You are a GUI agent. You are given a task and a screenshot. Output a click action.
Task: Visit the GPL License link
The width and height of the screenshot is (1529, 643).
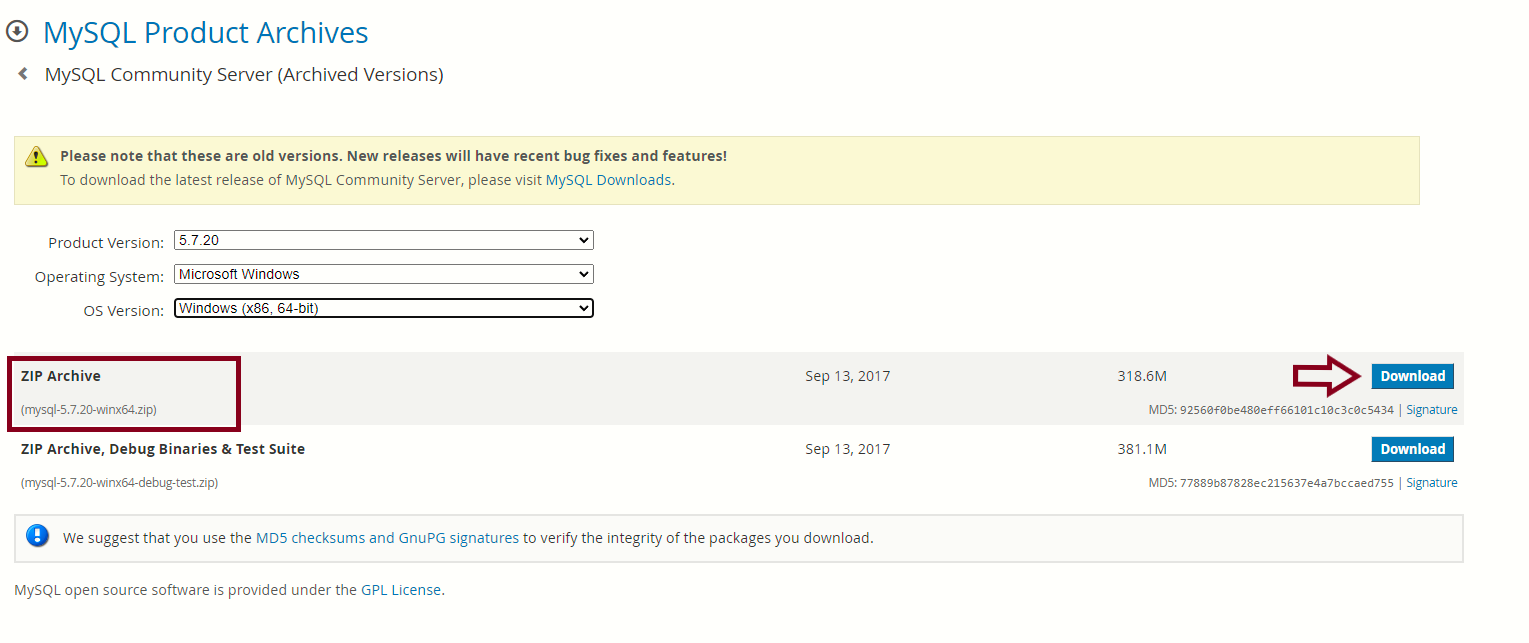(x=401, y=590)
